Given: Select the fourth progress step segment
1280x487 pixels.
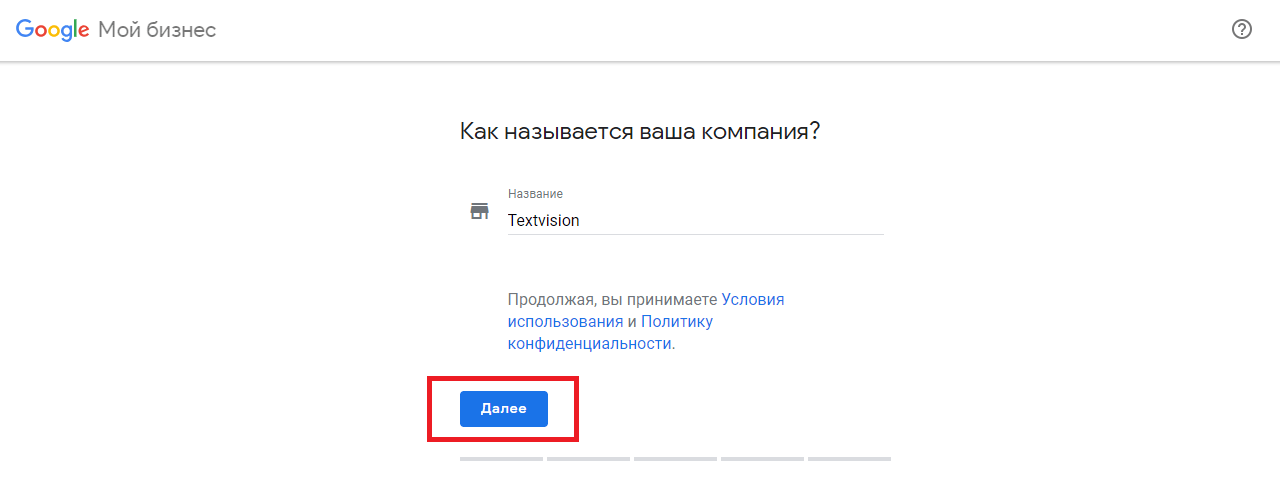Looking at the screenshot, I should (x=762, y=459).
